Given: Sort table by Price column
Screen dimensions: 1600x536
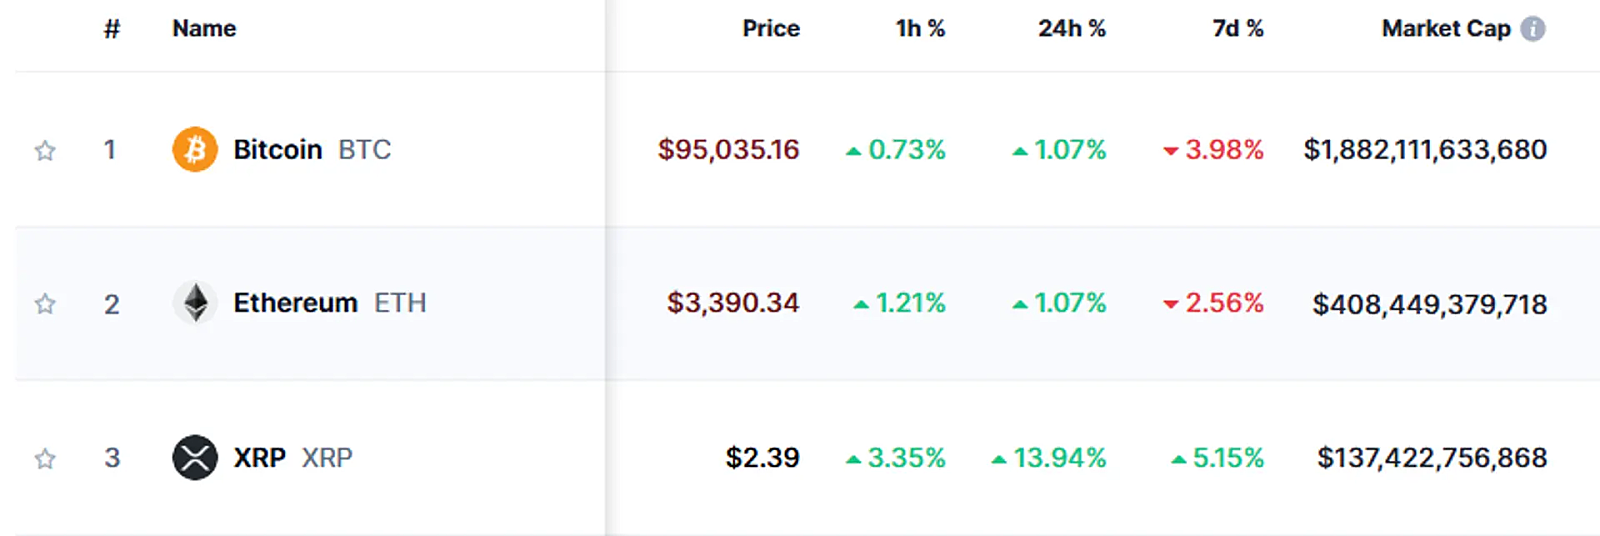Looking at the screenshot, I should (771, 29).
